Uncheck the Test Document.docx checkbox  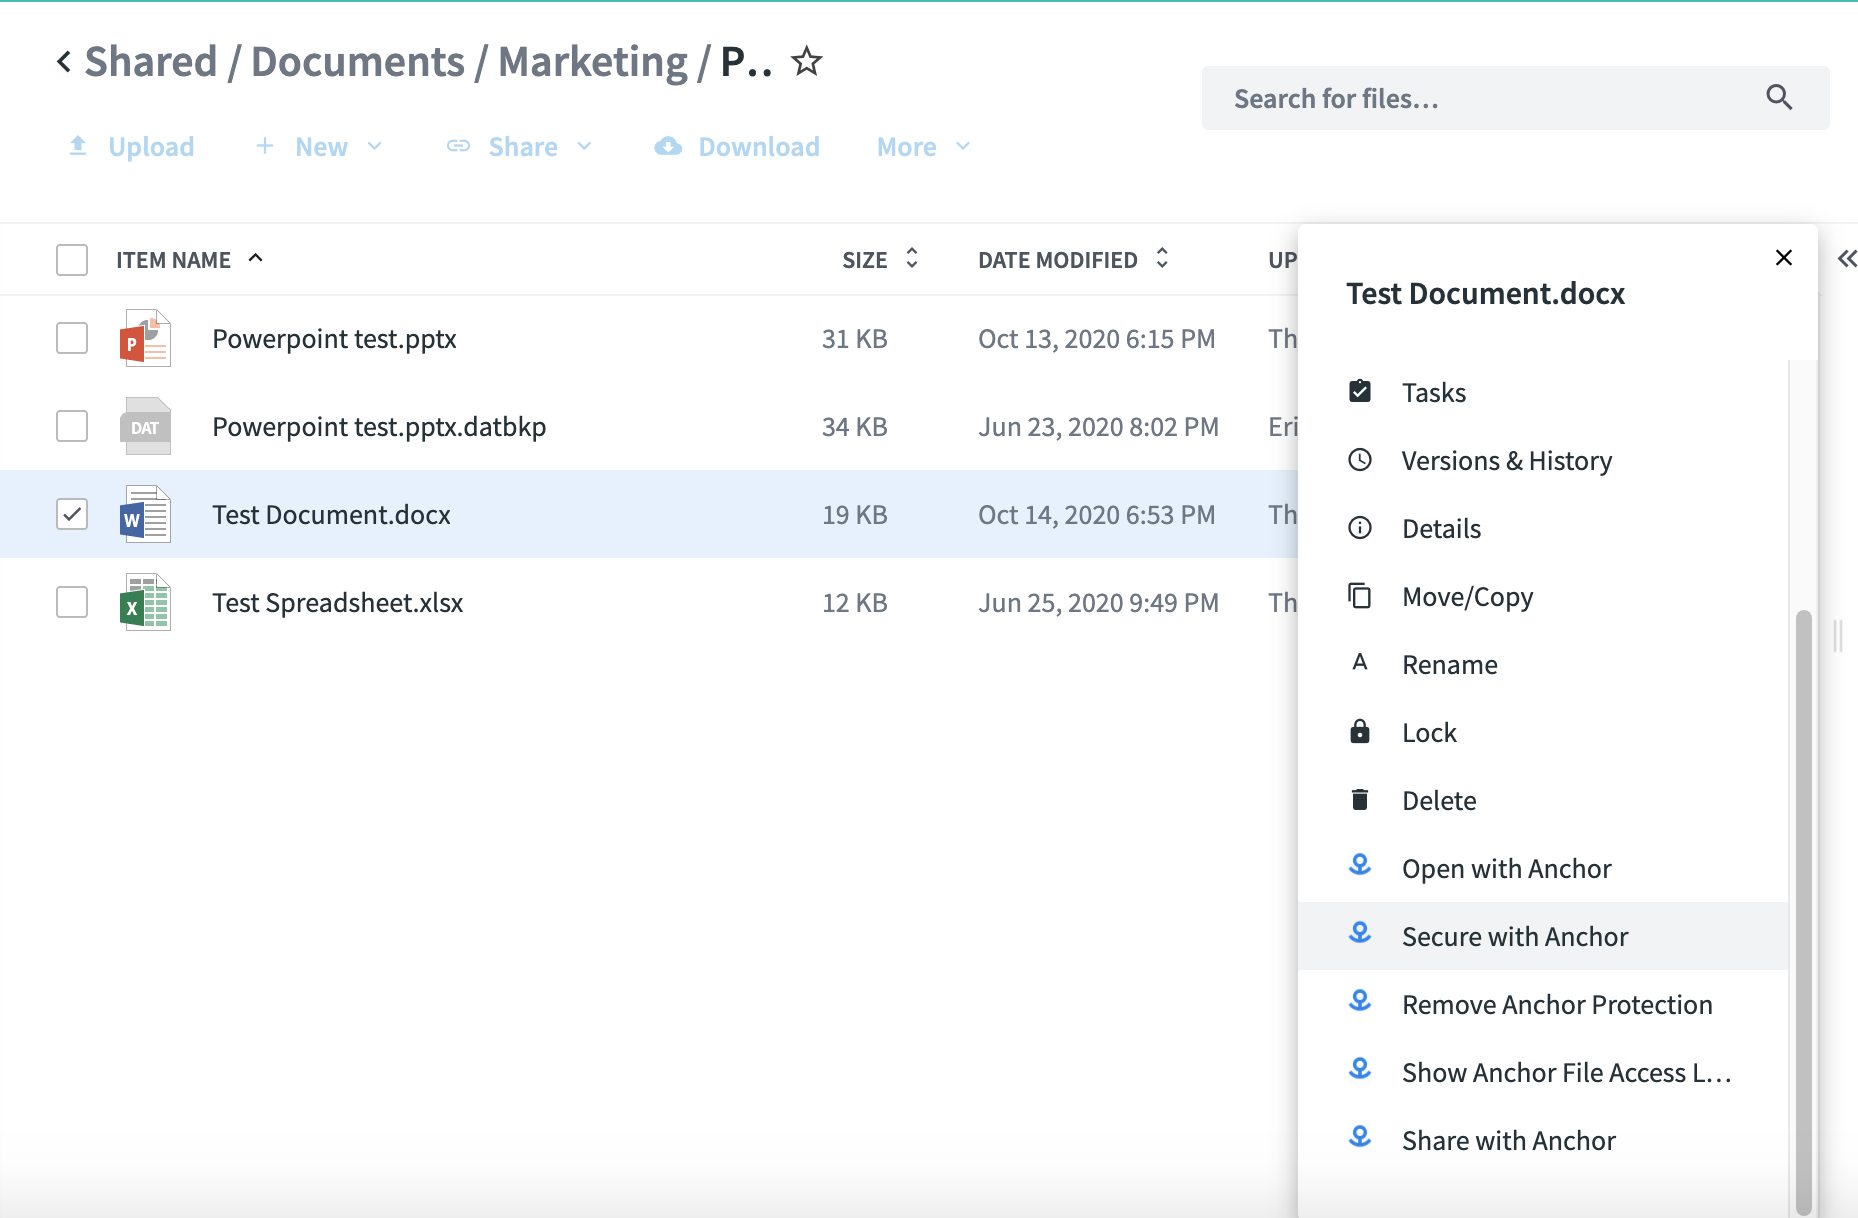72,514
